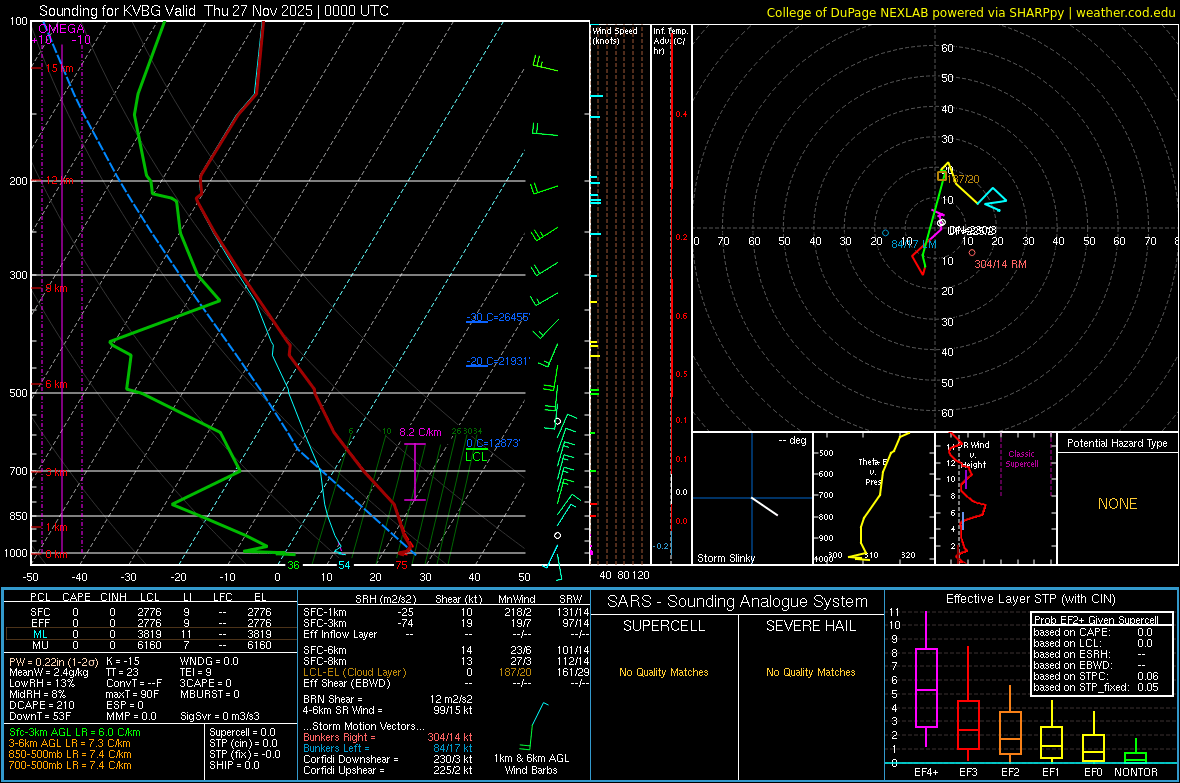
Task: Select the MU parcel row
Action: pyautogui.click(x=151, y=645)
